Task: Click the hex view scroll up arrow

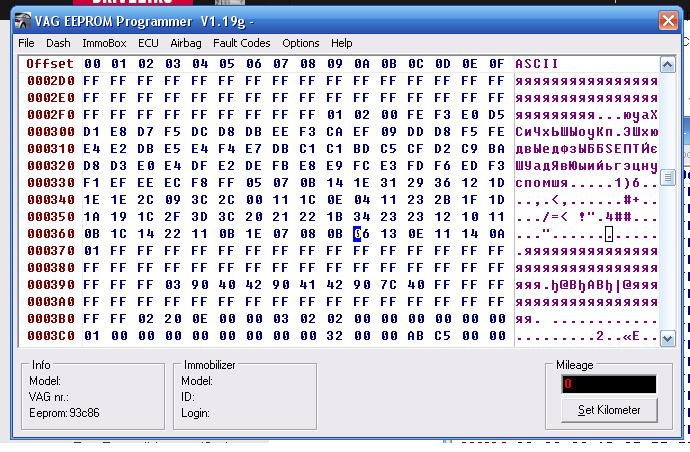Action: [x=668, y=65]
